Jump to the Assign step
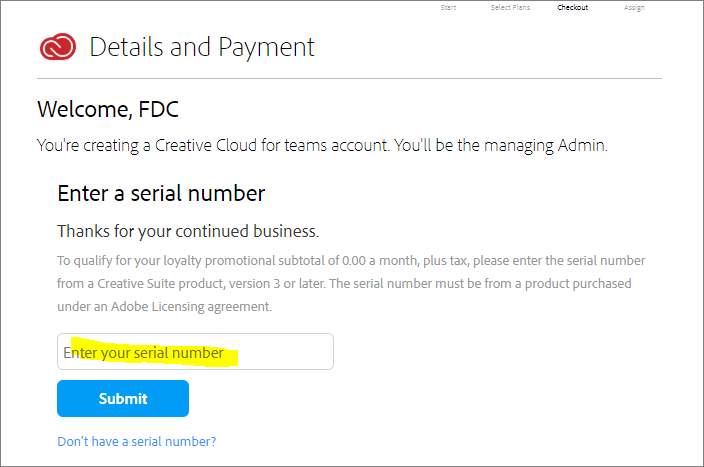Image resolution: width=704 pixels, height=467 pixels. 634,8
